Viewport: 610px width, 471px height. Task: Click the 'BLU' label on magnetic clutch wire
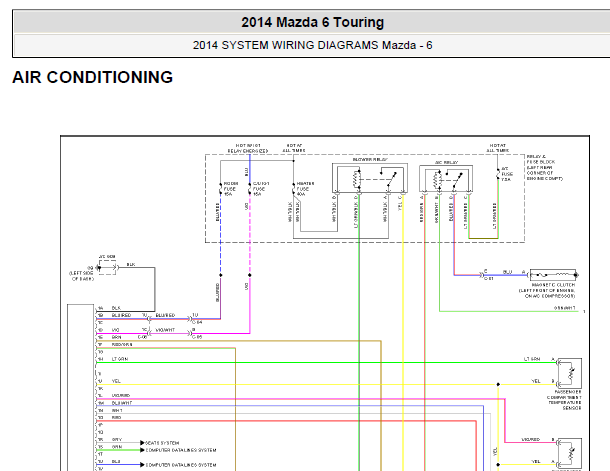(x=507, y=272)
